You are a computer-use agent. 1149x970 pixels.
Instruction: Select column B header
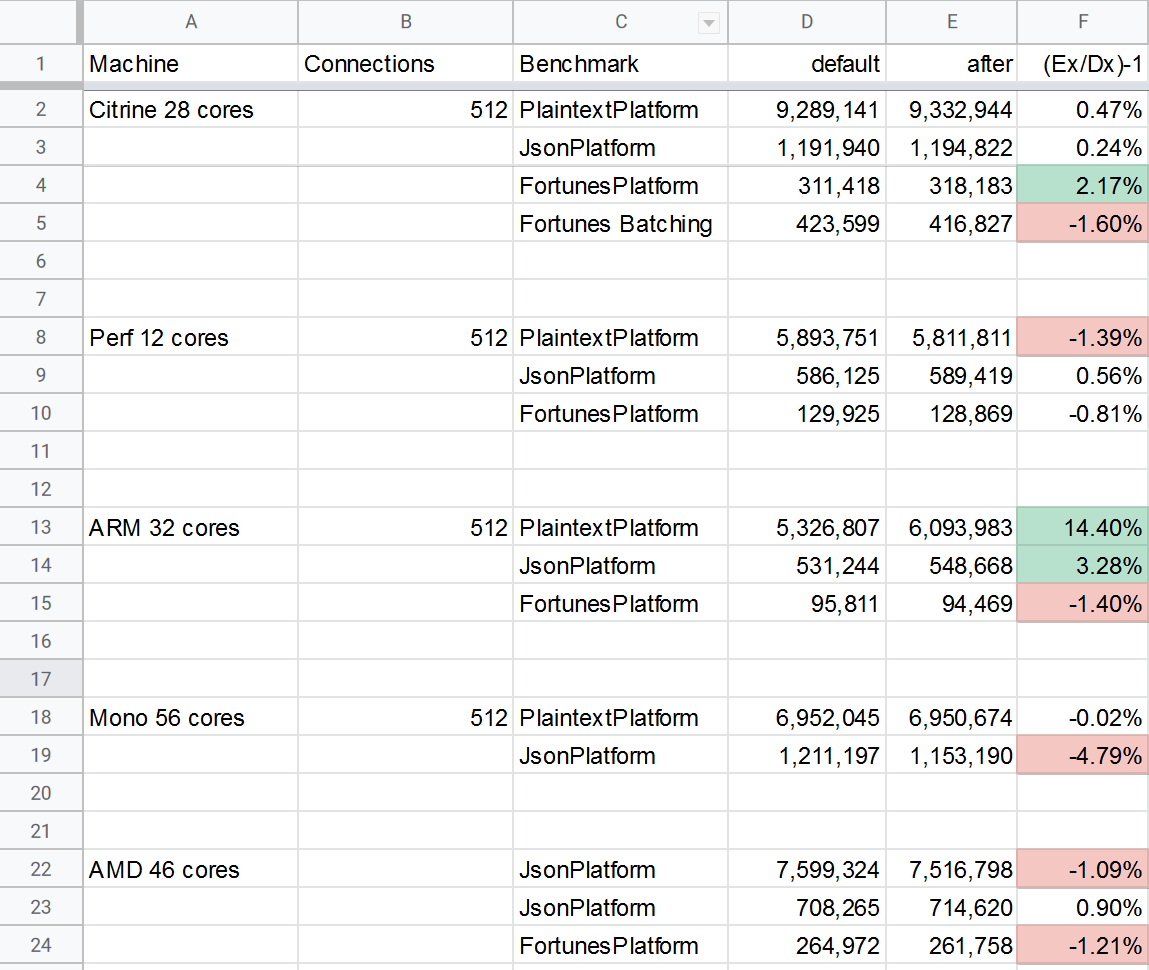tap(405, 22)
